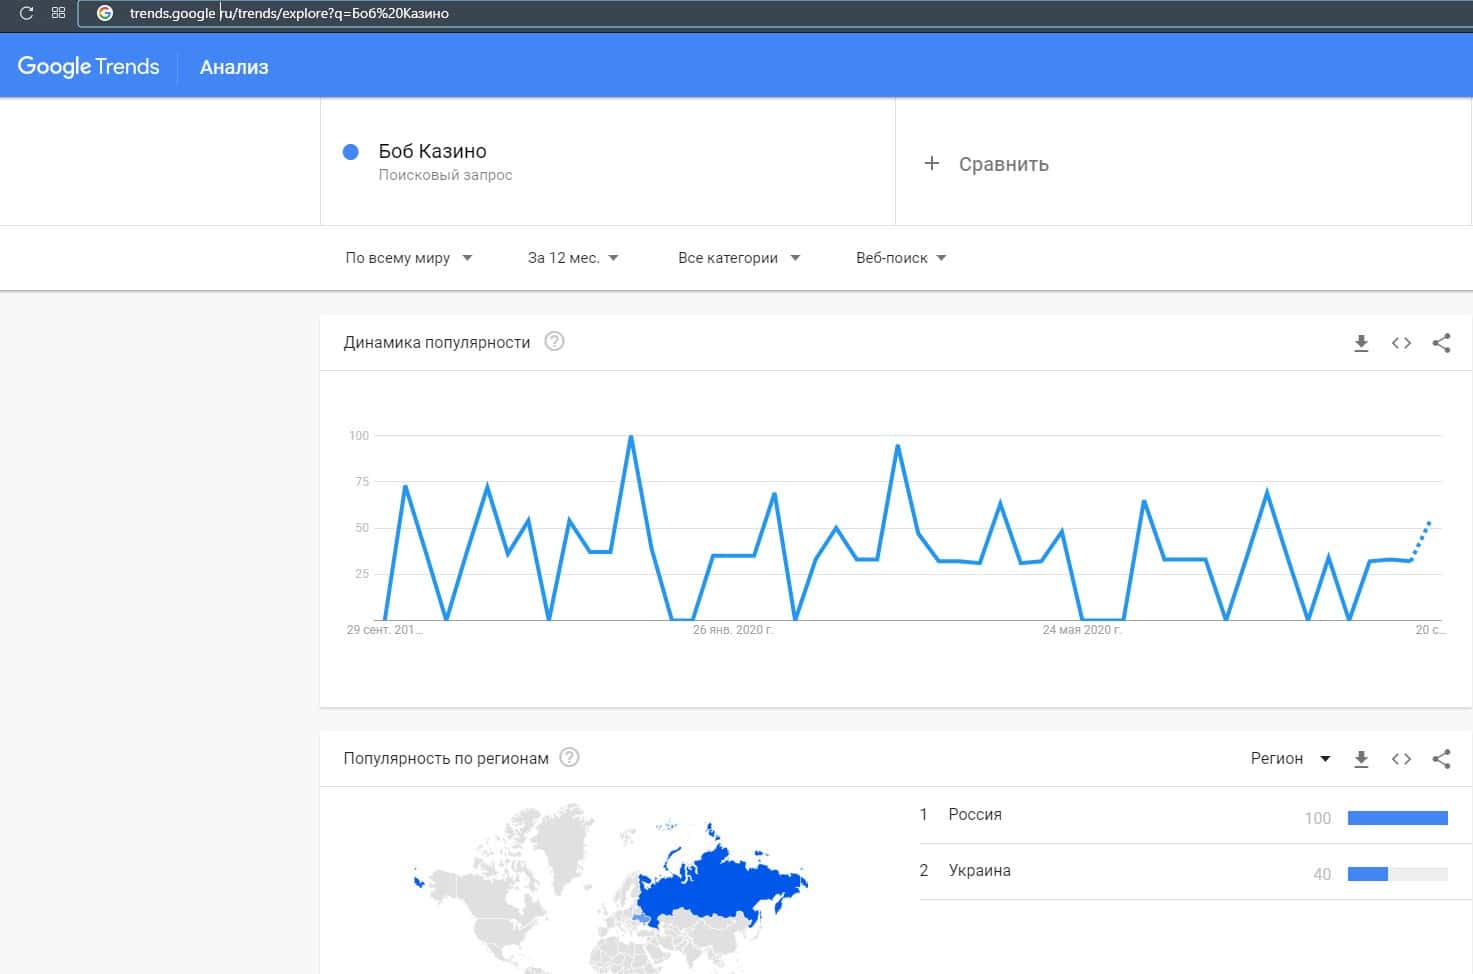The height and width of the screenshot is (974, 1473).
Task: Click the blue dot beside Боб Казино
Action: [x=351, y=152]
